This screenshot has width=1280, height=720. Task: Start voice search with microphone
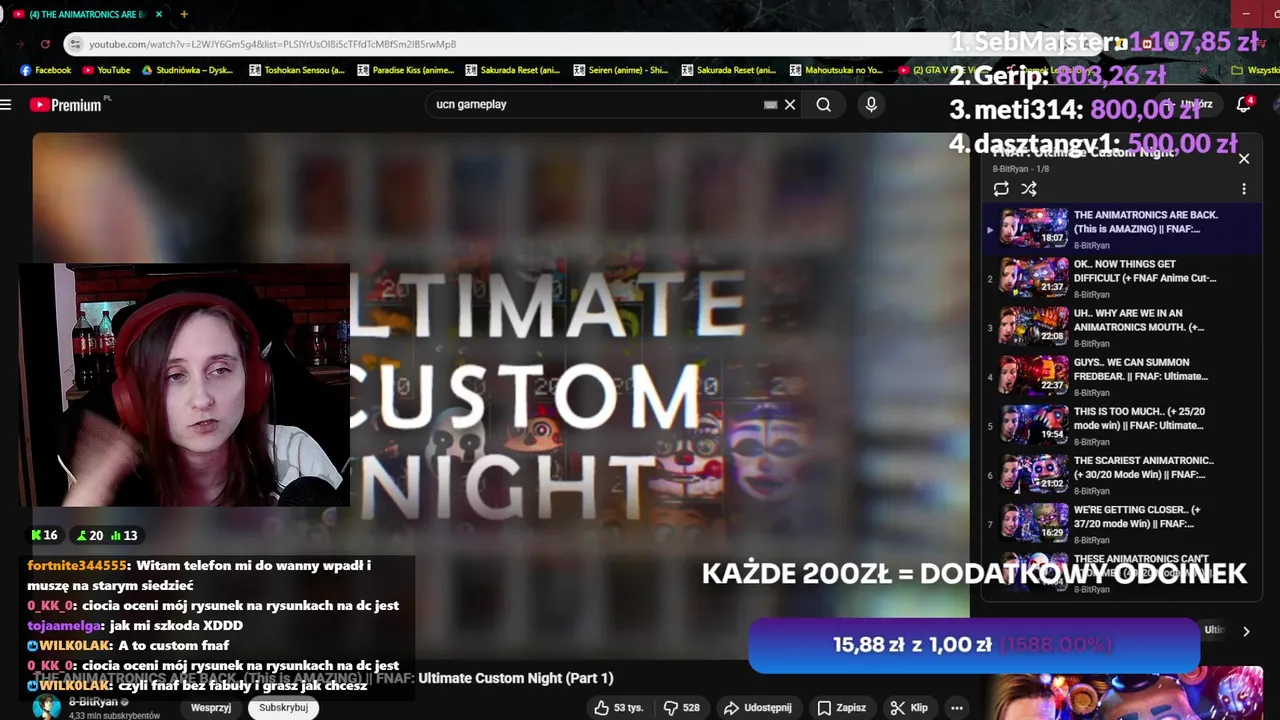tap(871, 104)
